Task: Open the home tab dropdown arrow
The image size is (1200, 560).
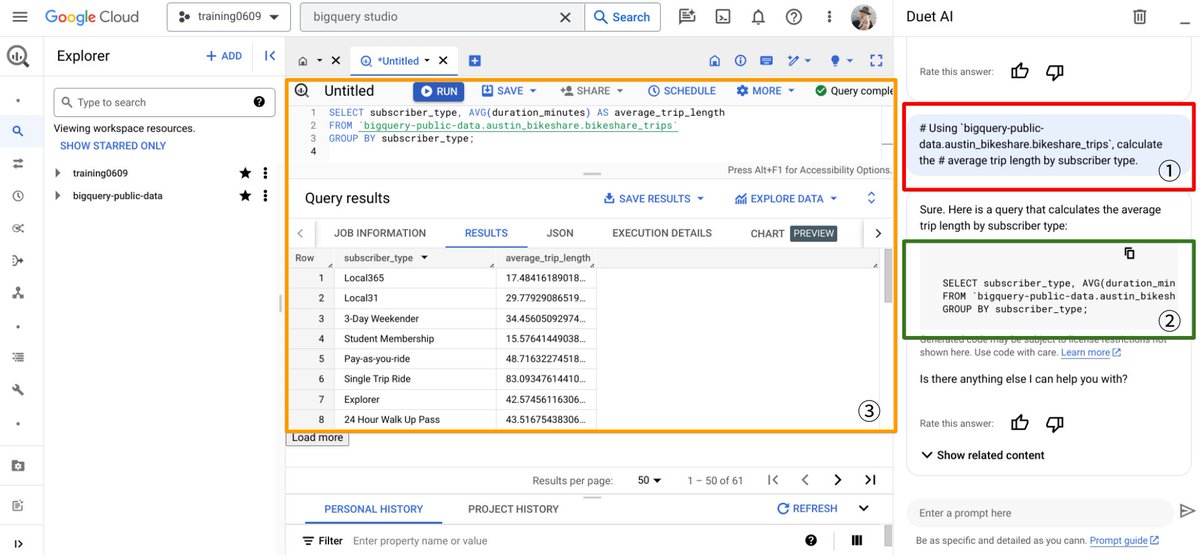Action: pos(318,61)
